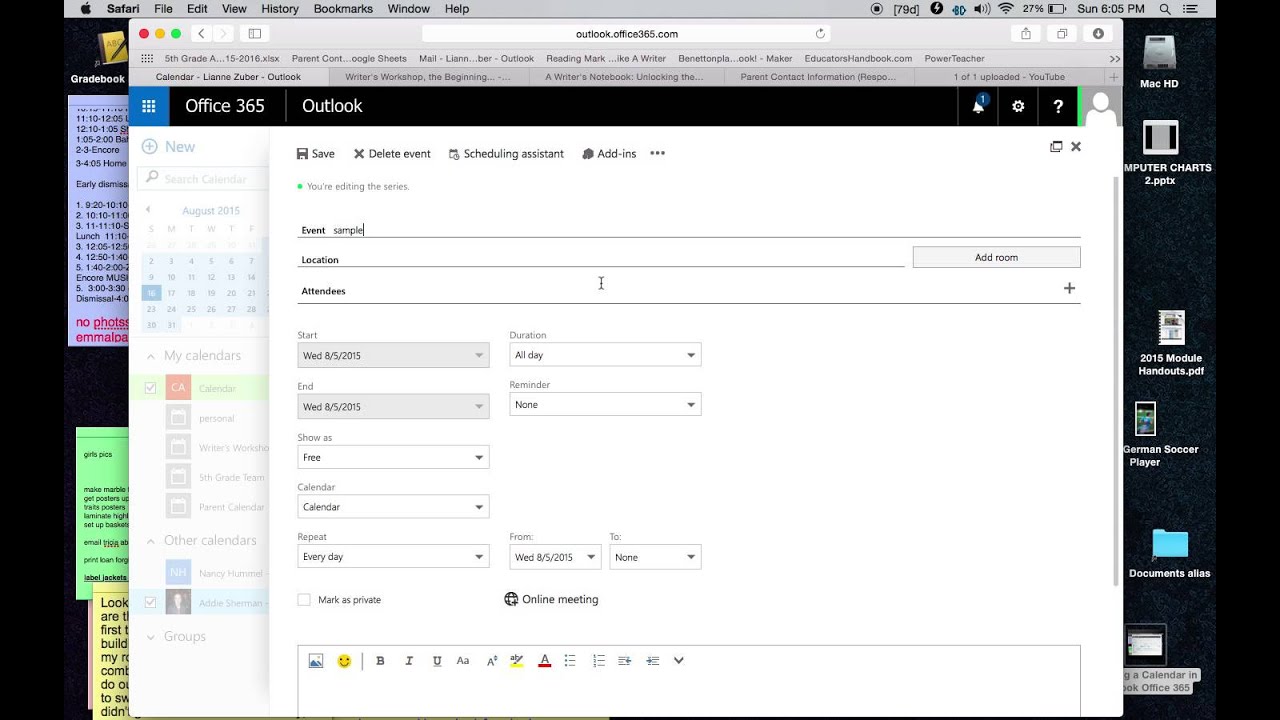Toggle underline formatting

[437, 661]
